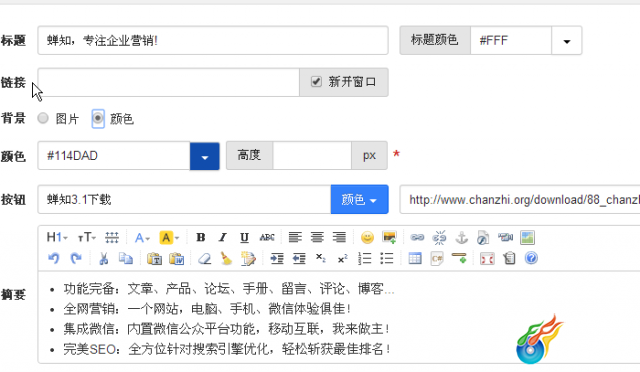The image size is (640, 372).
Task: Click the line height icon
Action: click(112, 237)
